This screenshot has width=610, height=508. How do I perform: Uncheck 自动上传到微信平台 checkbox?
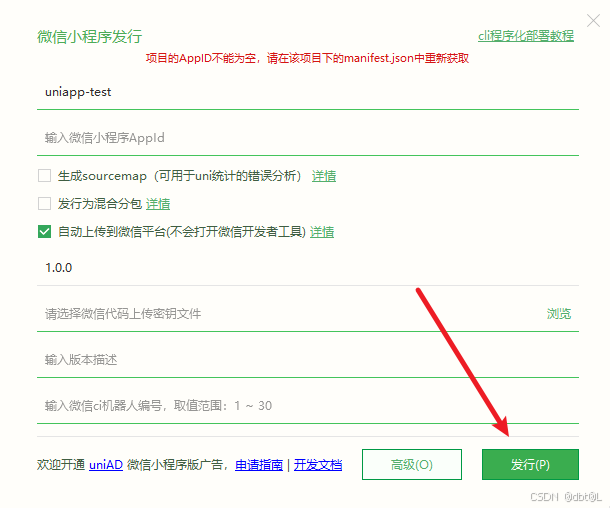coord(44,231)
